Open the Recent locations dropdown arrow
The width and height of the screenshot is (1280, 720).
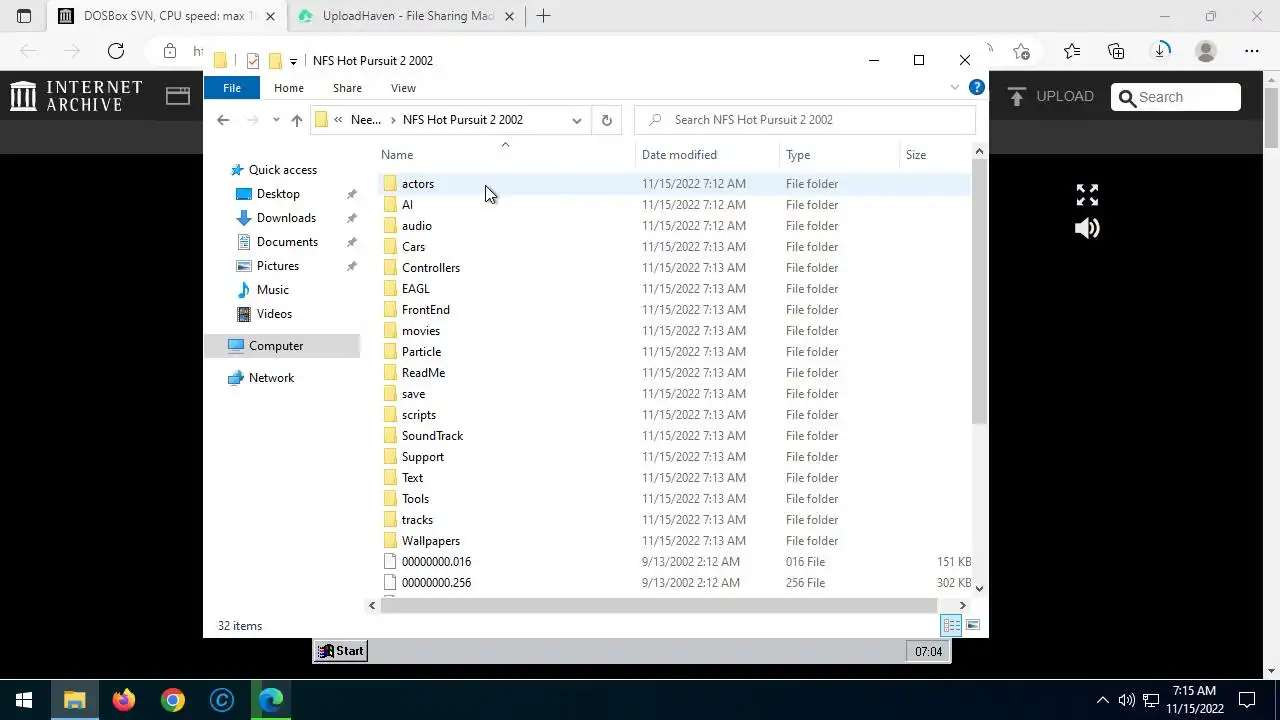276,120
